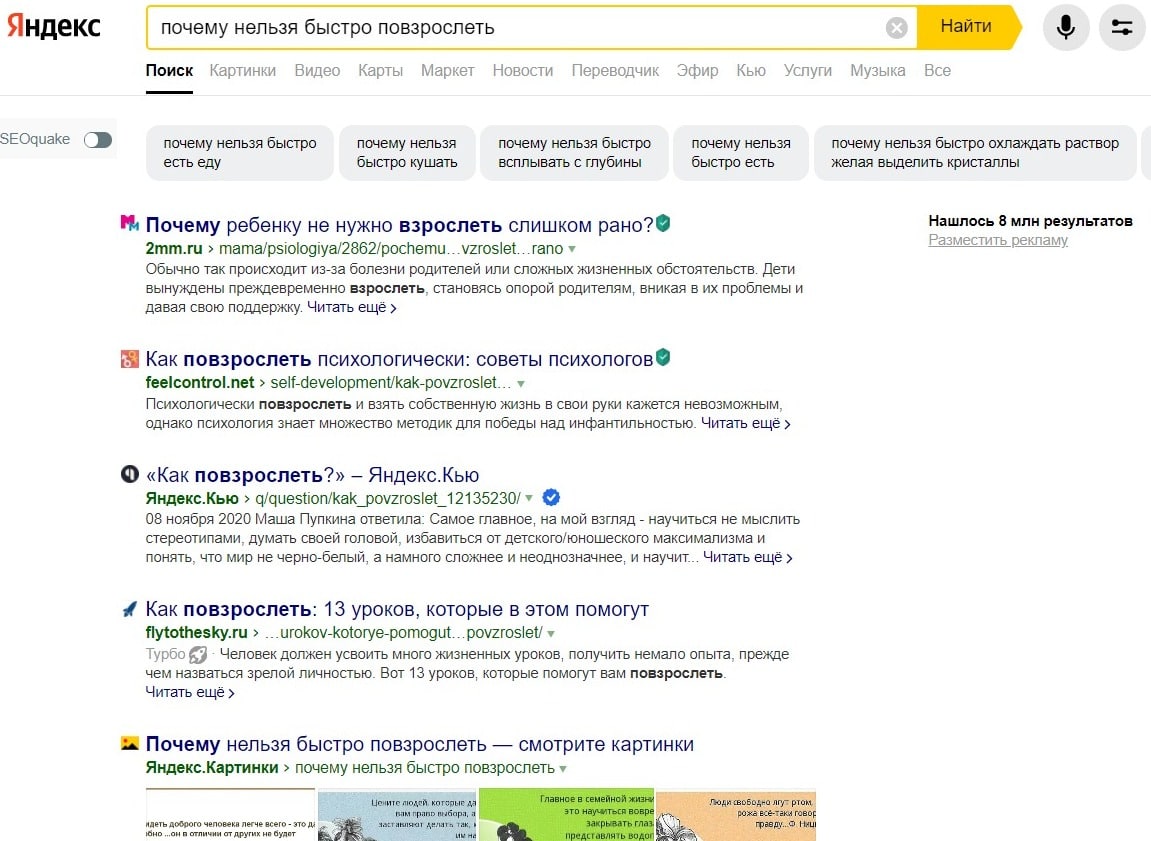Open result 'Почему ребенку не нужно взрослеть слишком рано?'

pos(399,225)
